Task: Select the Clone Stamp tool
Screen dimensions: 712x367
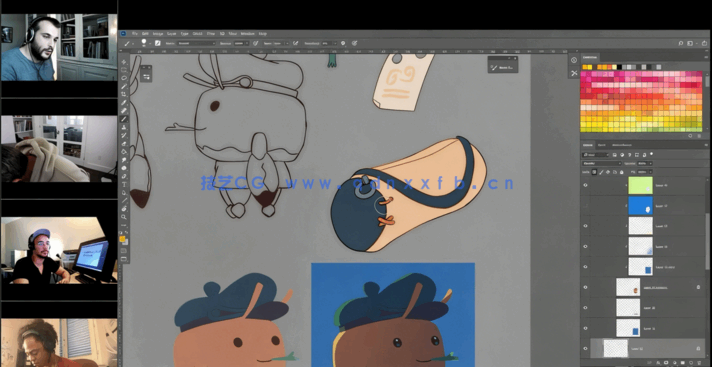Action: [124, 127]
